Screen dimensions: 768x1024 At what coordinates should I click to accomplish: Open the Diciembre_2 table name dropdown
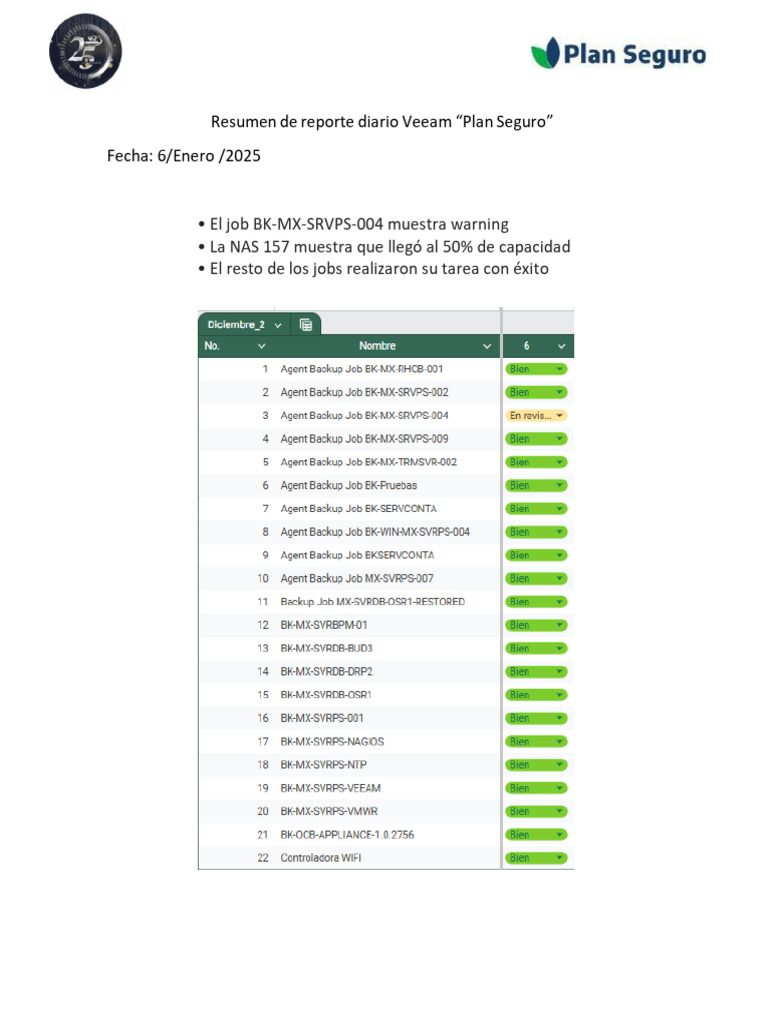click(277, 325)
